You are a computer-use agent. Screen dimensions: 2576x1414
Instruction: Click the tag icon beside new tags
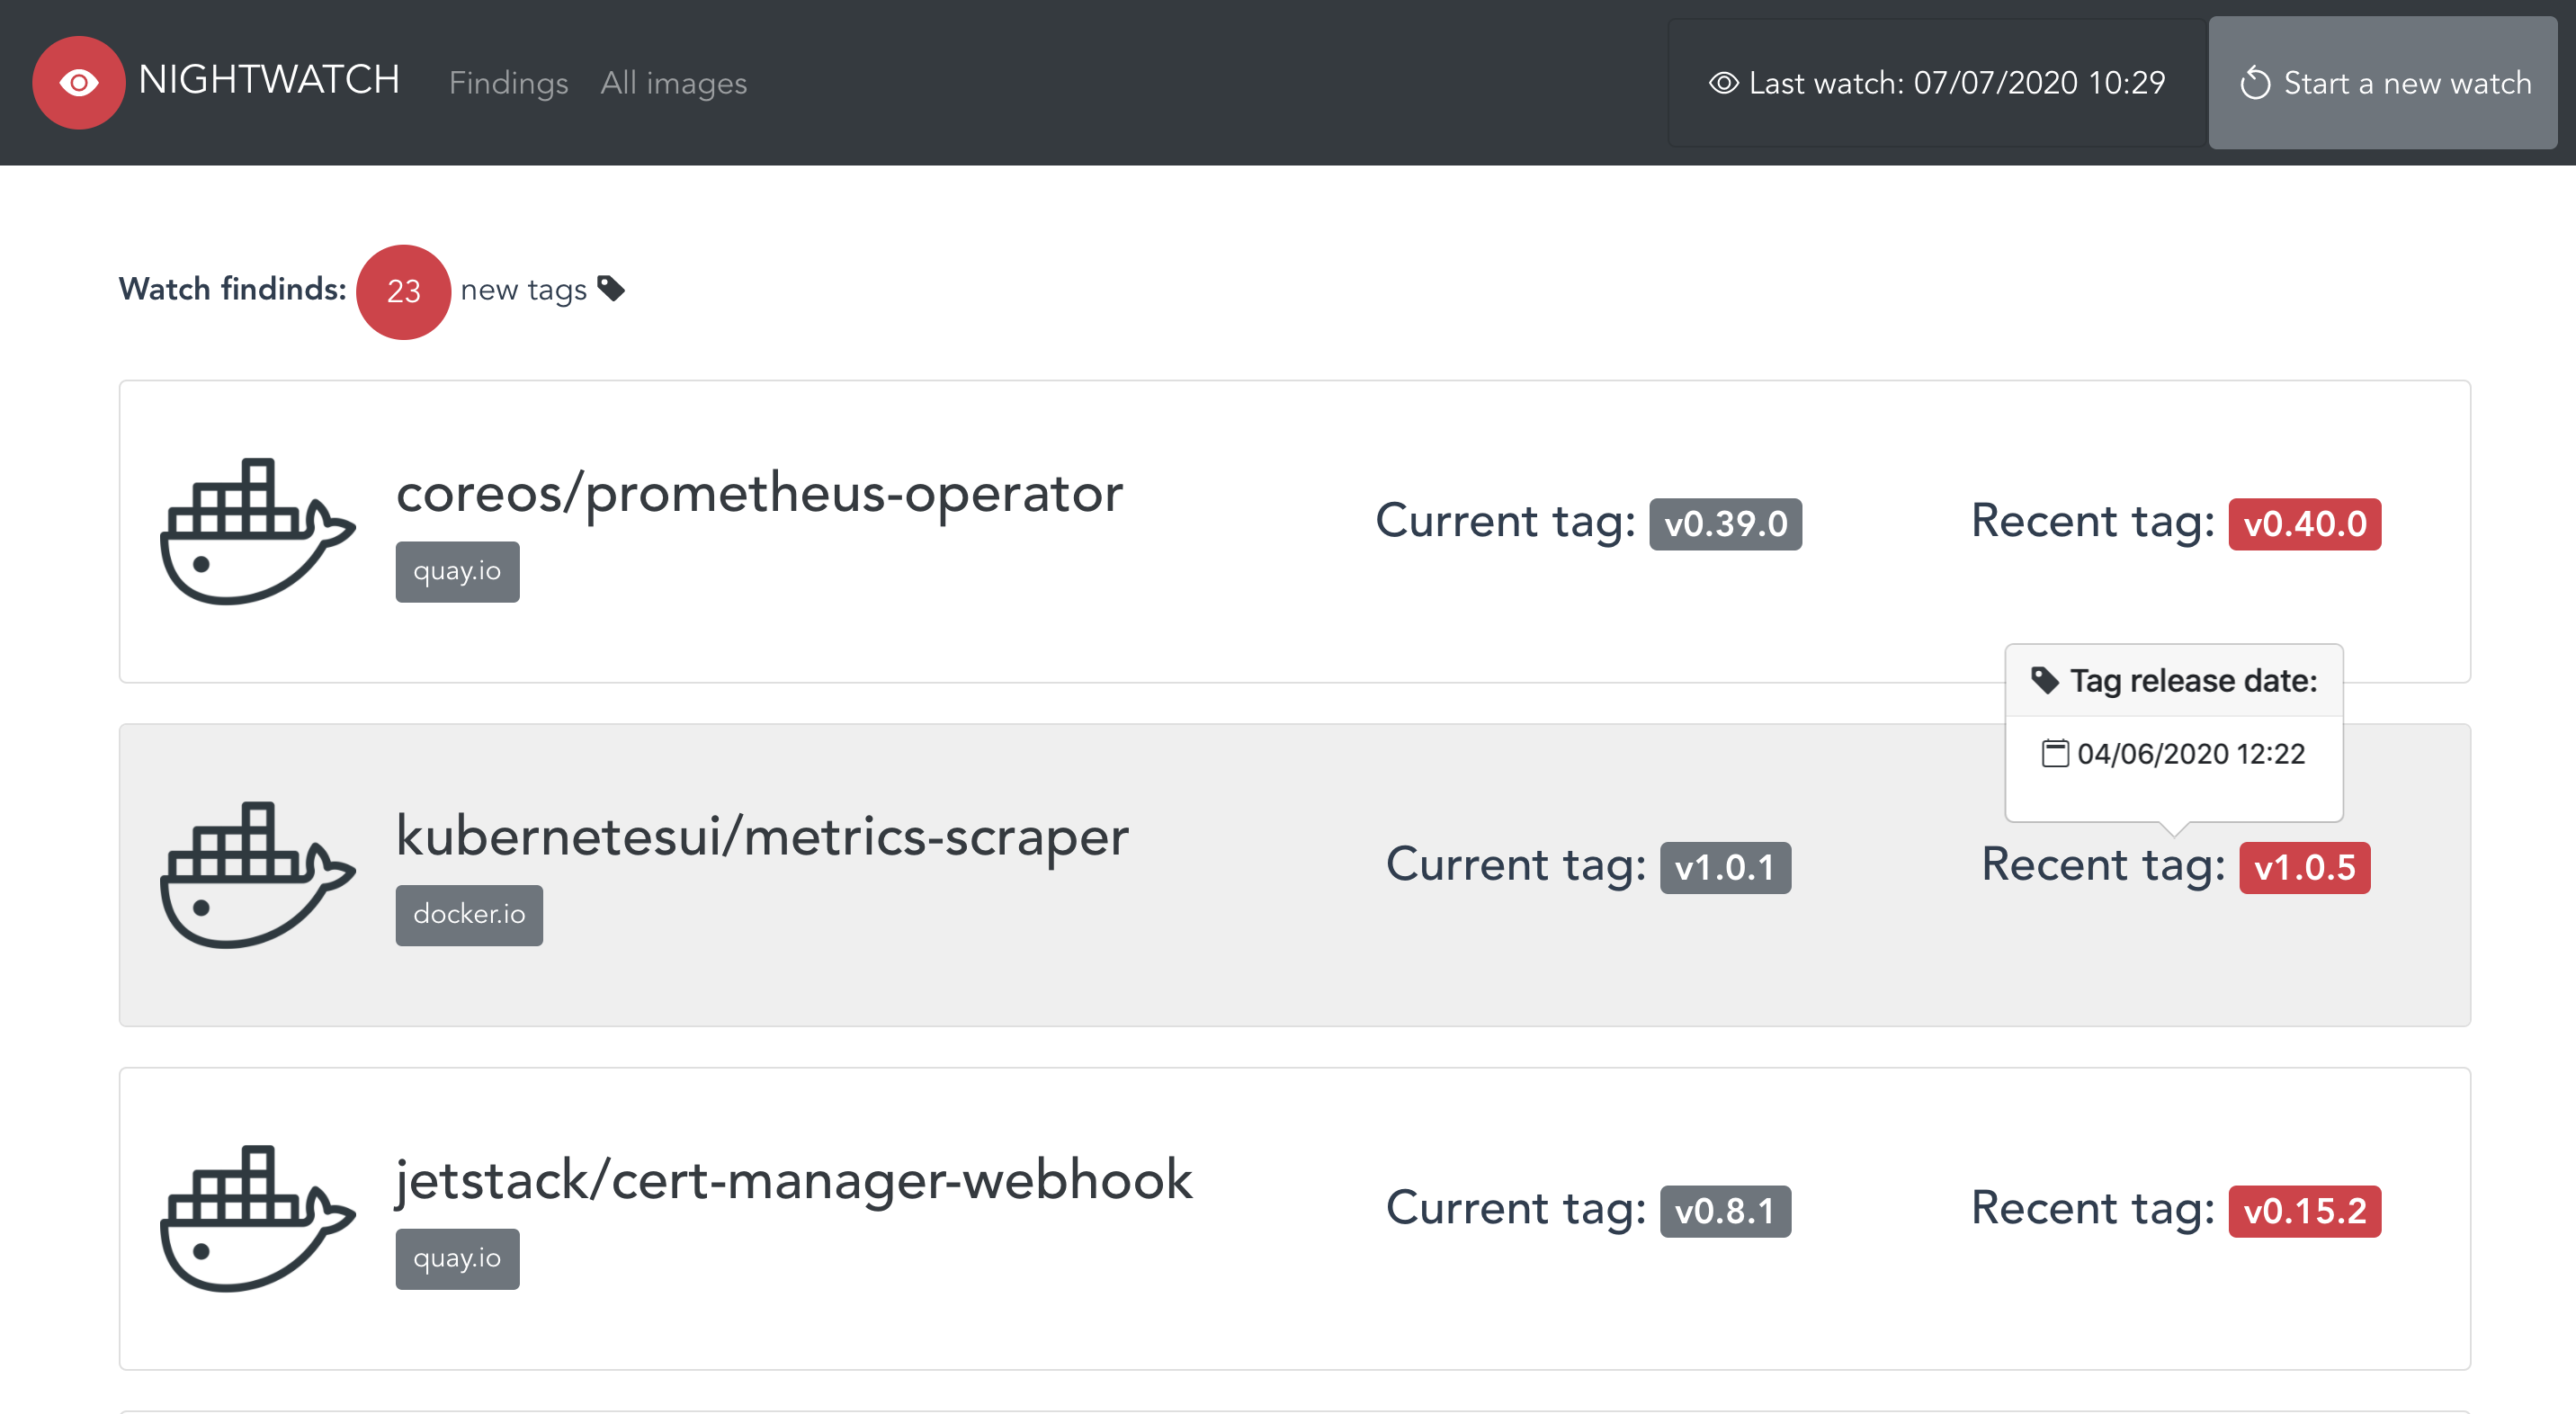coord(611,288)
